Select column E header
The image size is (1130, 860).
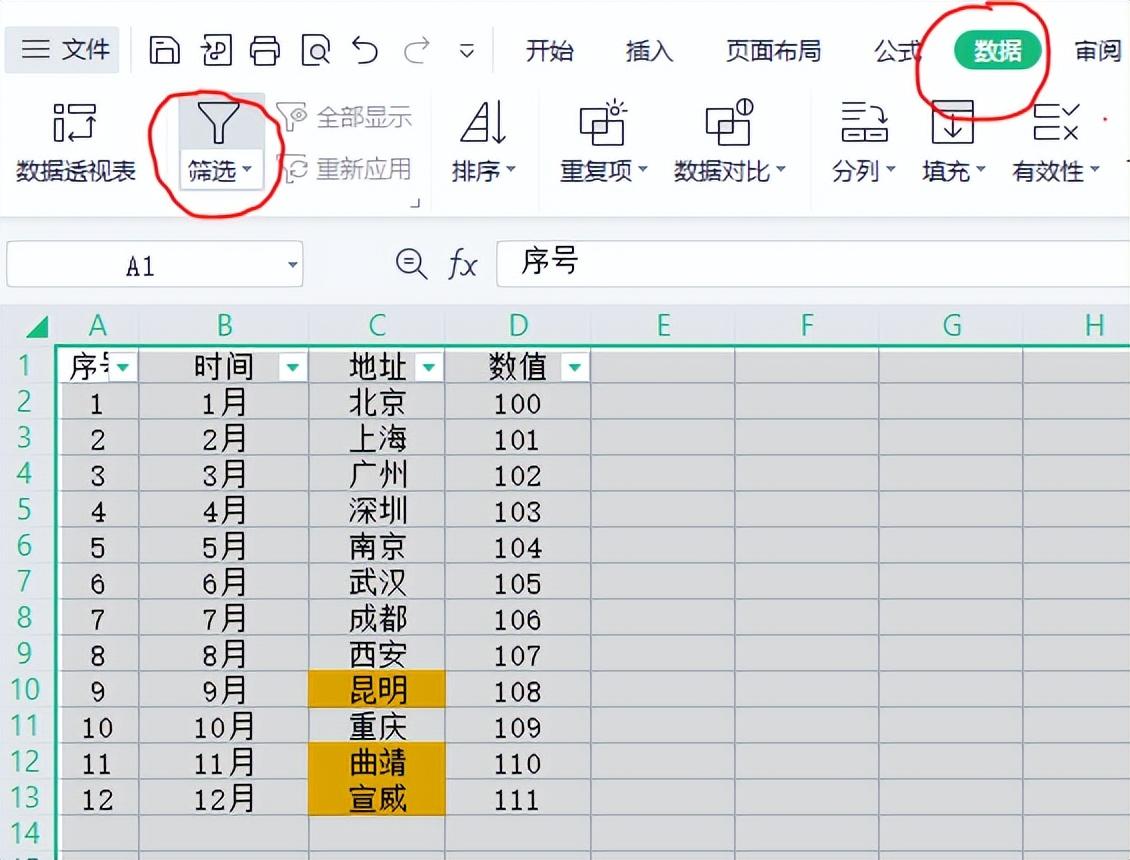coord(663,326)
